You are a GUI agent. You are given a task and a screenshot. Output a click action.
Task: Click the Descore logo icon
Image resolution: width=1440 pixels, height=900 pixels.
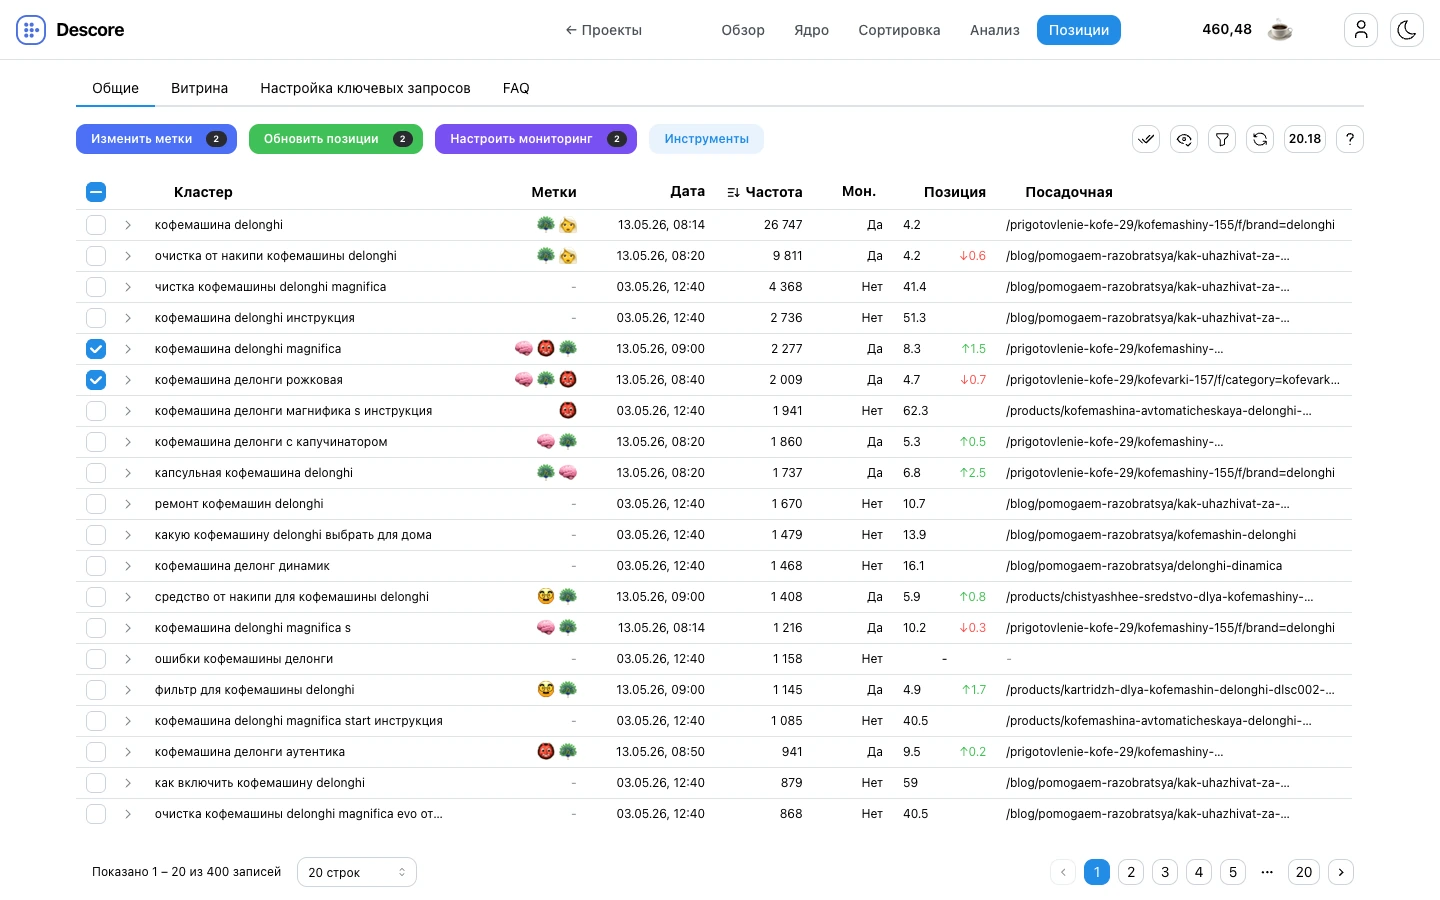pyautogui.click(x=31, y=30)
